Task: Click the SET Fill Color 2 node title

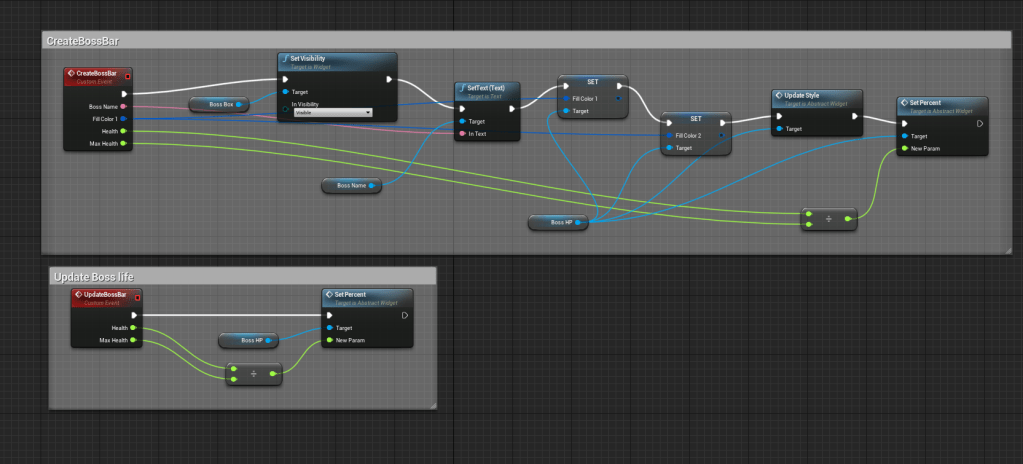Action: click(695, 119)
